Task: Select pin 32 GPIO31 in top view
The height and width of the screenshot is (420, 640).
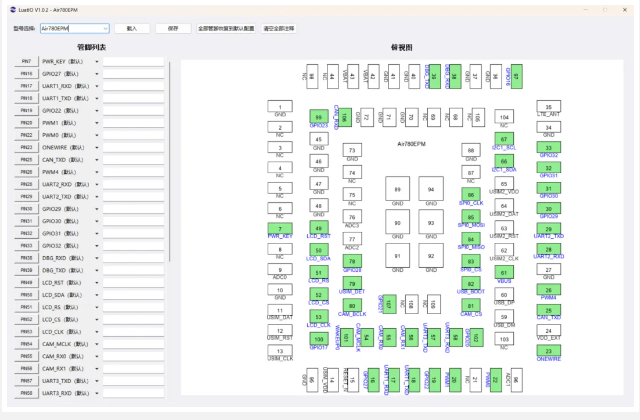Action: 549,168
